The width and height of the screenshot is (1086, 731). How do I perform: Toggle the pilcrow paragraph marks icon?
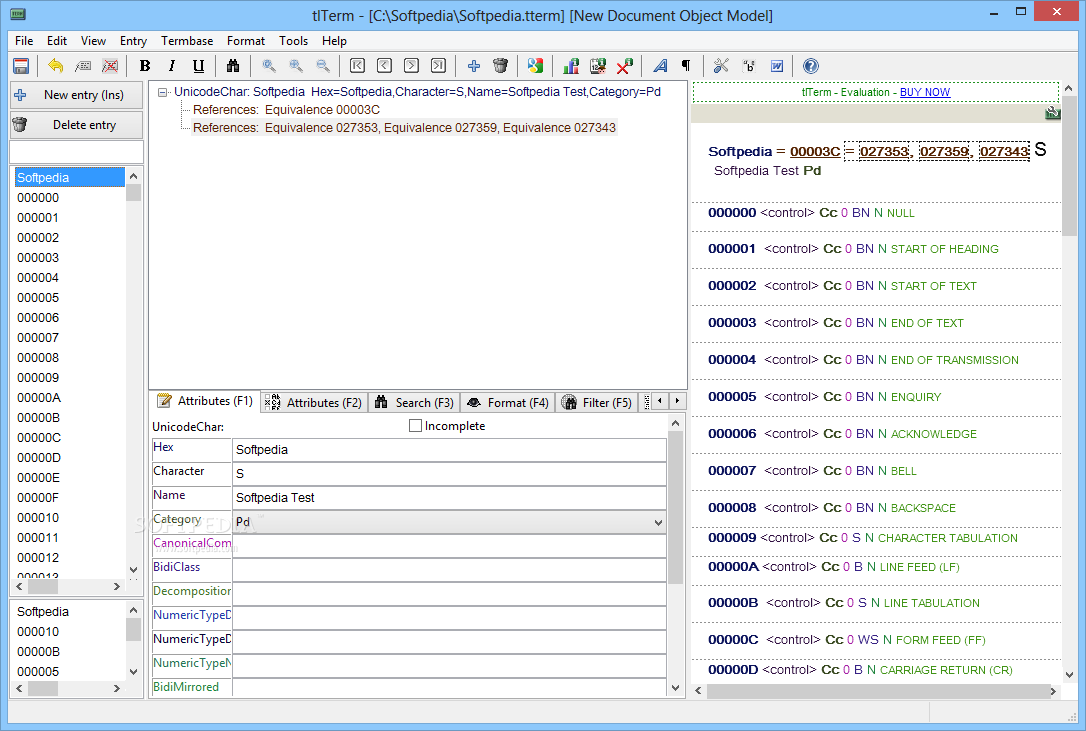coord(686,66)
